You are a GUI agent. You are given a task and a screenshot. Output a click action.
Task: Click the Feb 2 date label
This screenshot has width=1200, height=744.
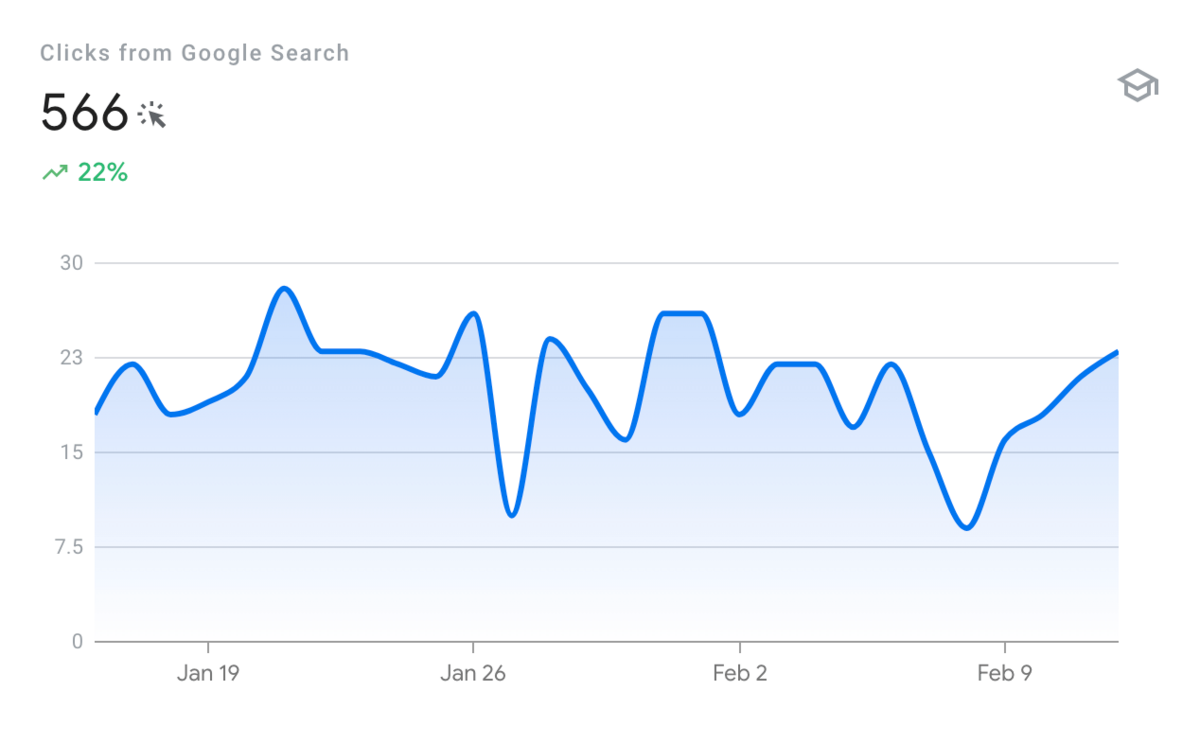tap(740, 673)
